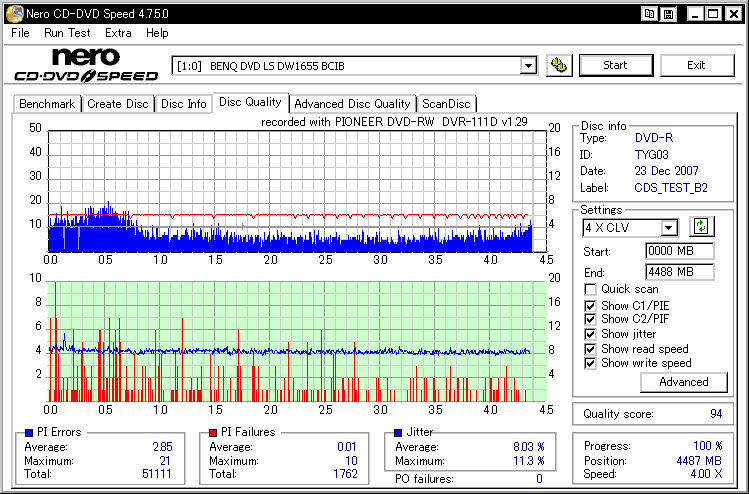The image size is (749, 494).
Task: Select the Disc Quality tab
Action: (x=250, y=102)
